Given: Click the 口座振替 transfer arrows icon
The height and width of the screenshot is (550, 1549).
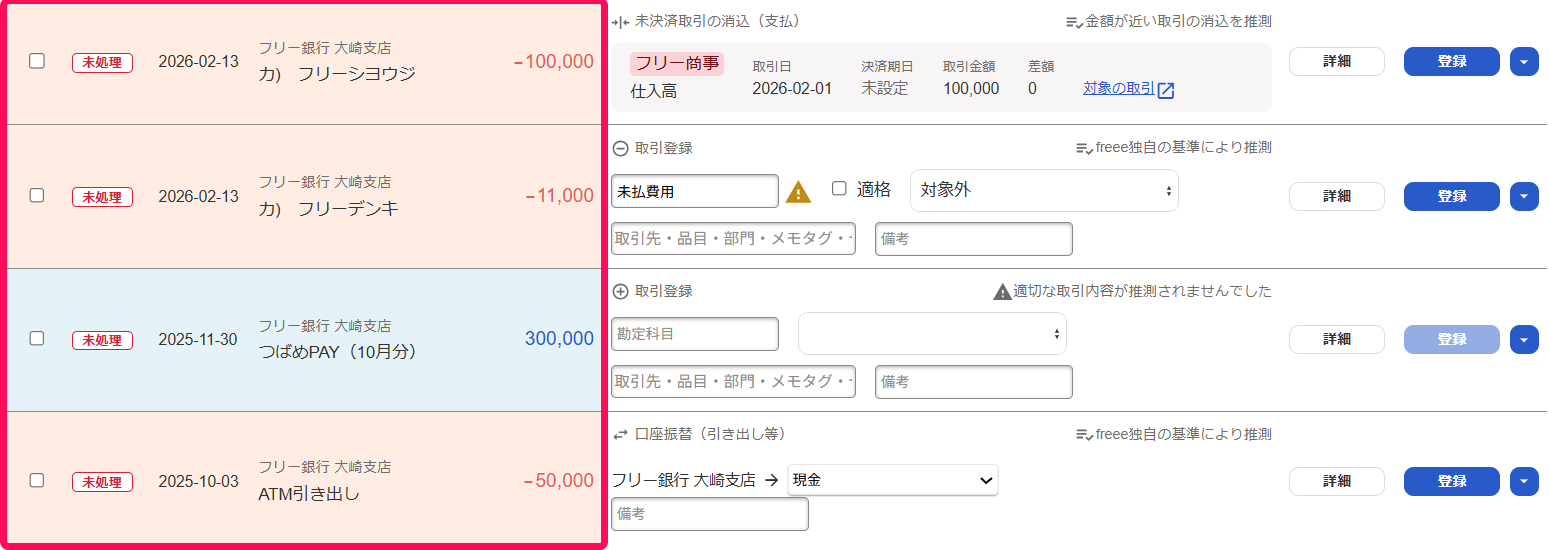Looking at the screenshot, I should [x=620, y=434].
